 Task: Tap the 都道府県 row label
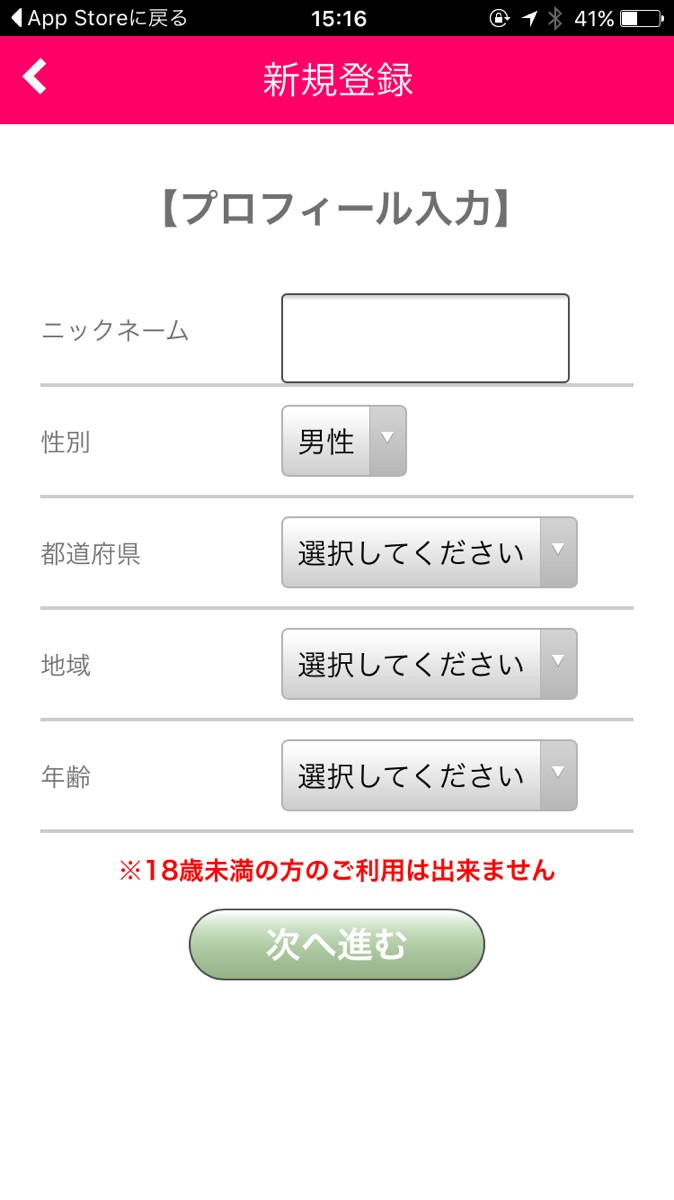click(x=90, y=554)
